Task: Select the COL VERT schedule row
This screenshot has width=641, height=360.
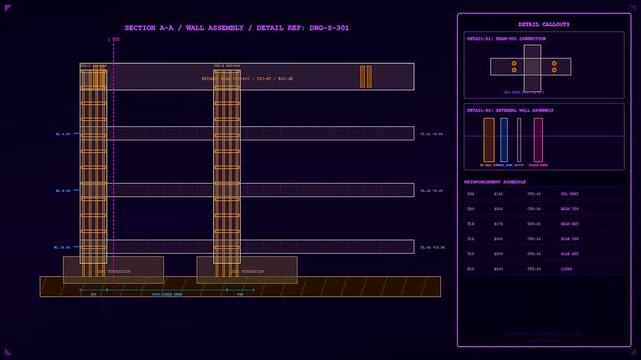Action: click(x=544, y=194)
